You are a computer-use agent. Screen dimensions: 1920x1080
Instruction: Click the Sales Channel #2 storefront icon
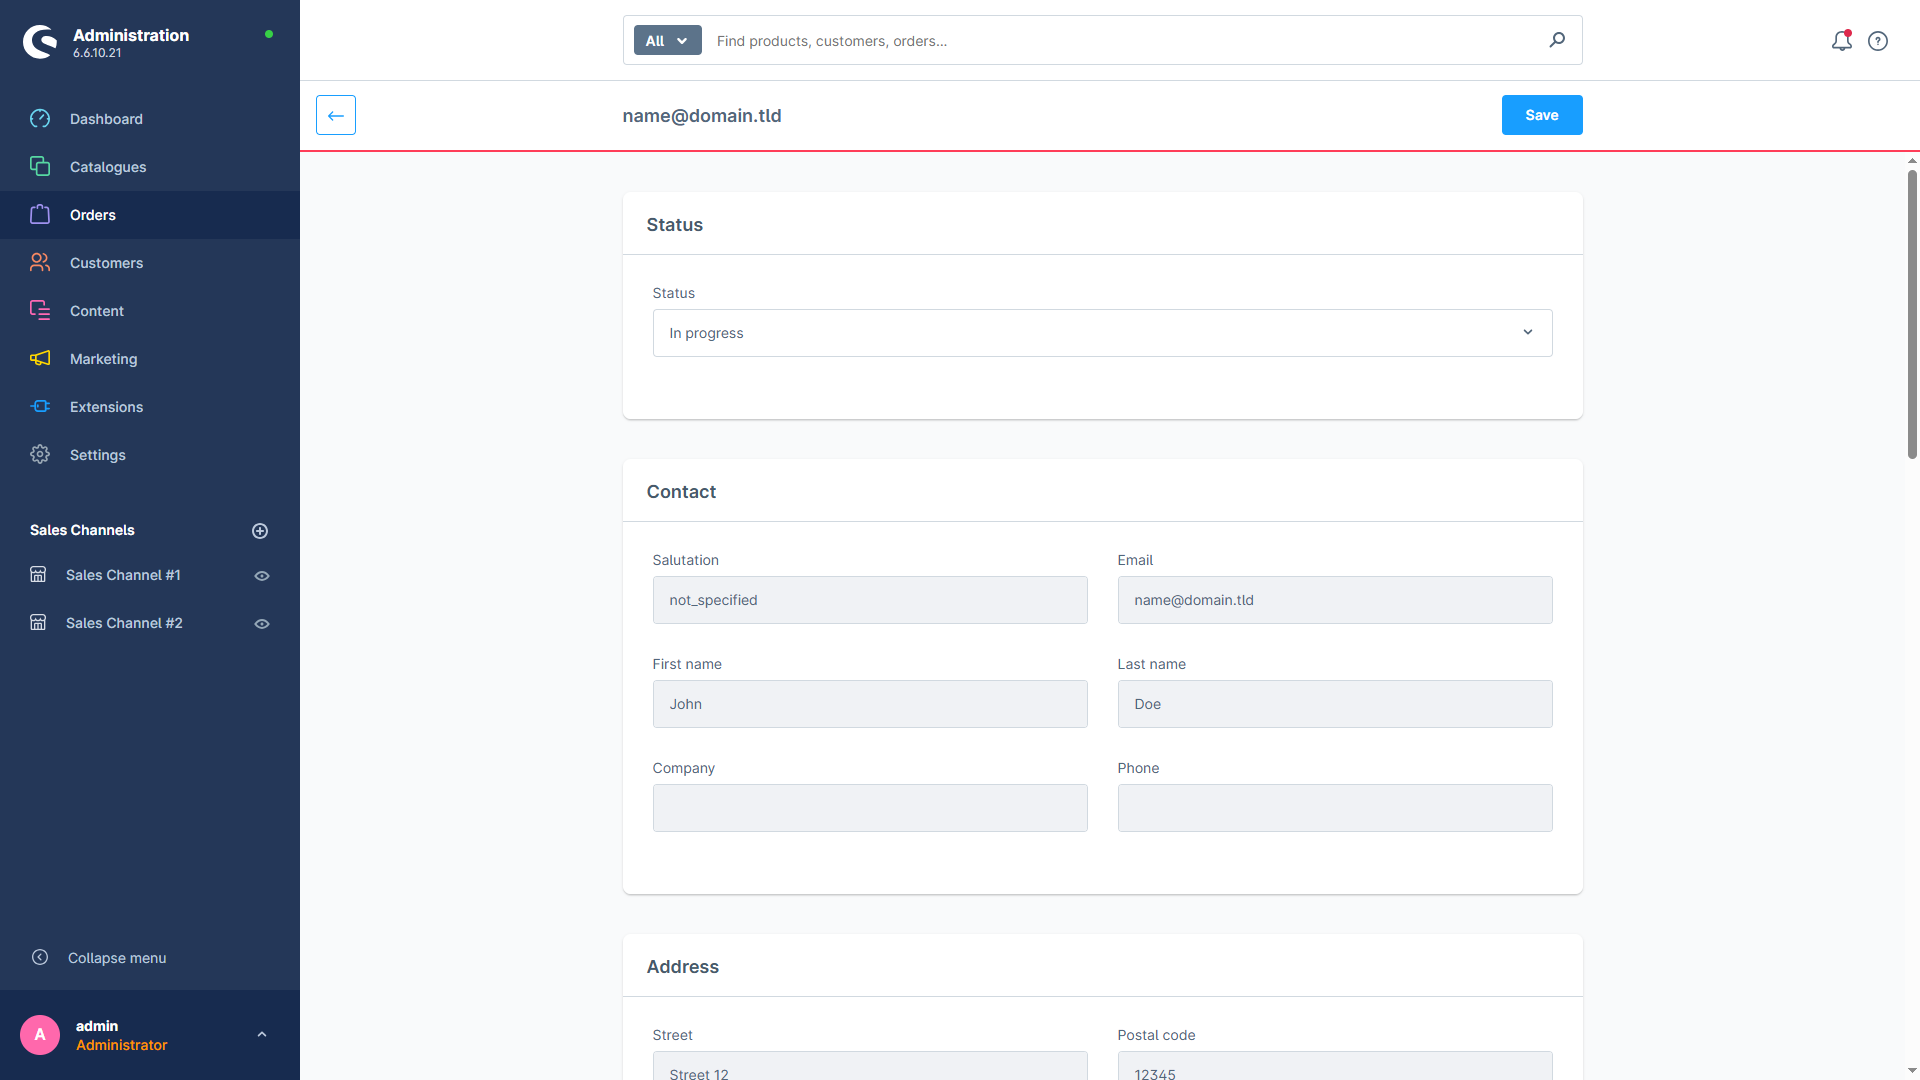(x=38, y=623)
